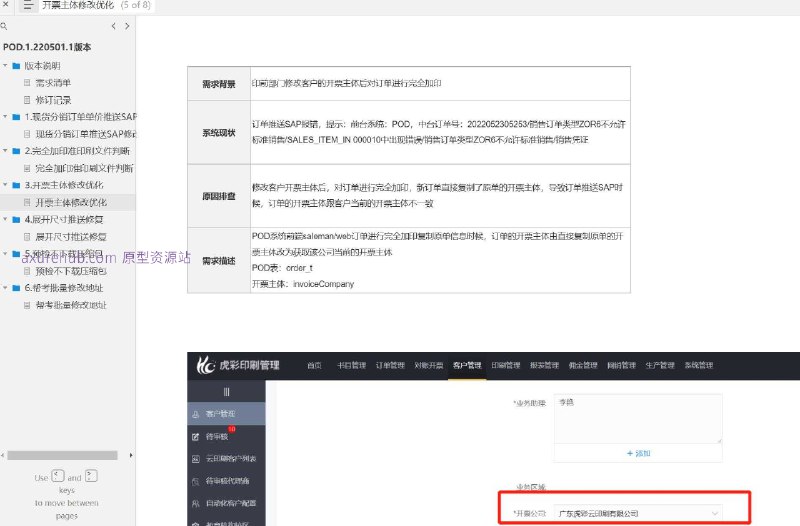
Task: Click the sidebar scrollbar left arrow
Action: pos(3,455)
